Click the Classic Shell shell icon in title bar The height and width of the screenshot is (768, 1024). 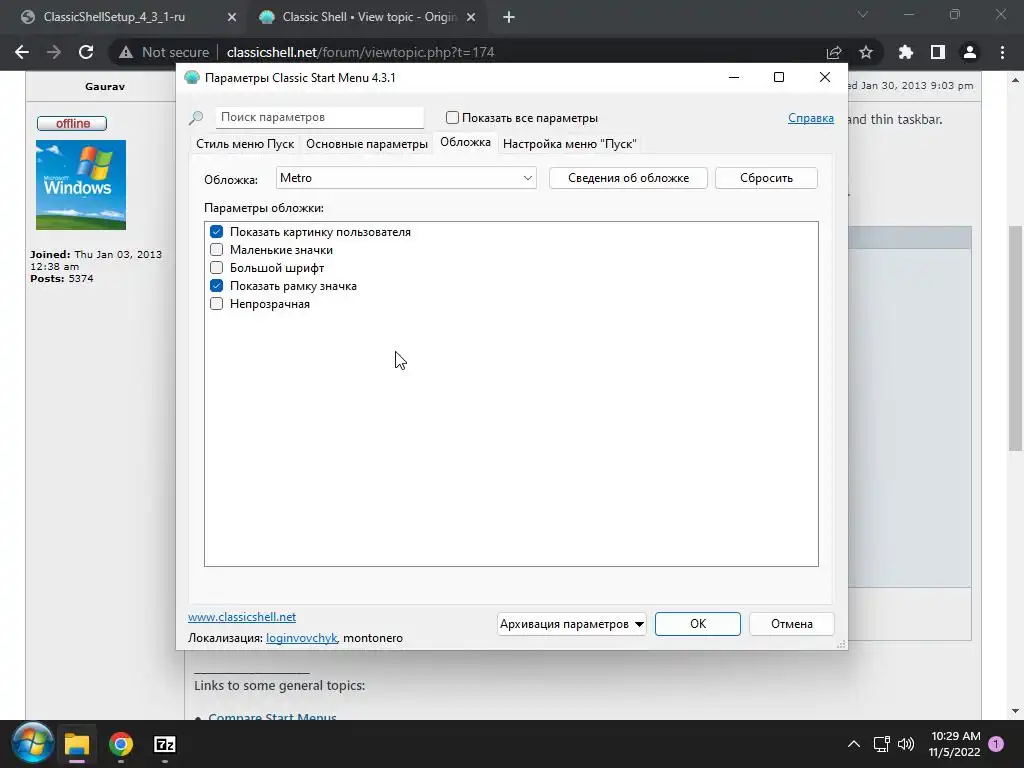point(191,78)
